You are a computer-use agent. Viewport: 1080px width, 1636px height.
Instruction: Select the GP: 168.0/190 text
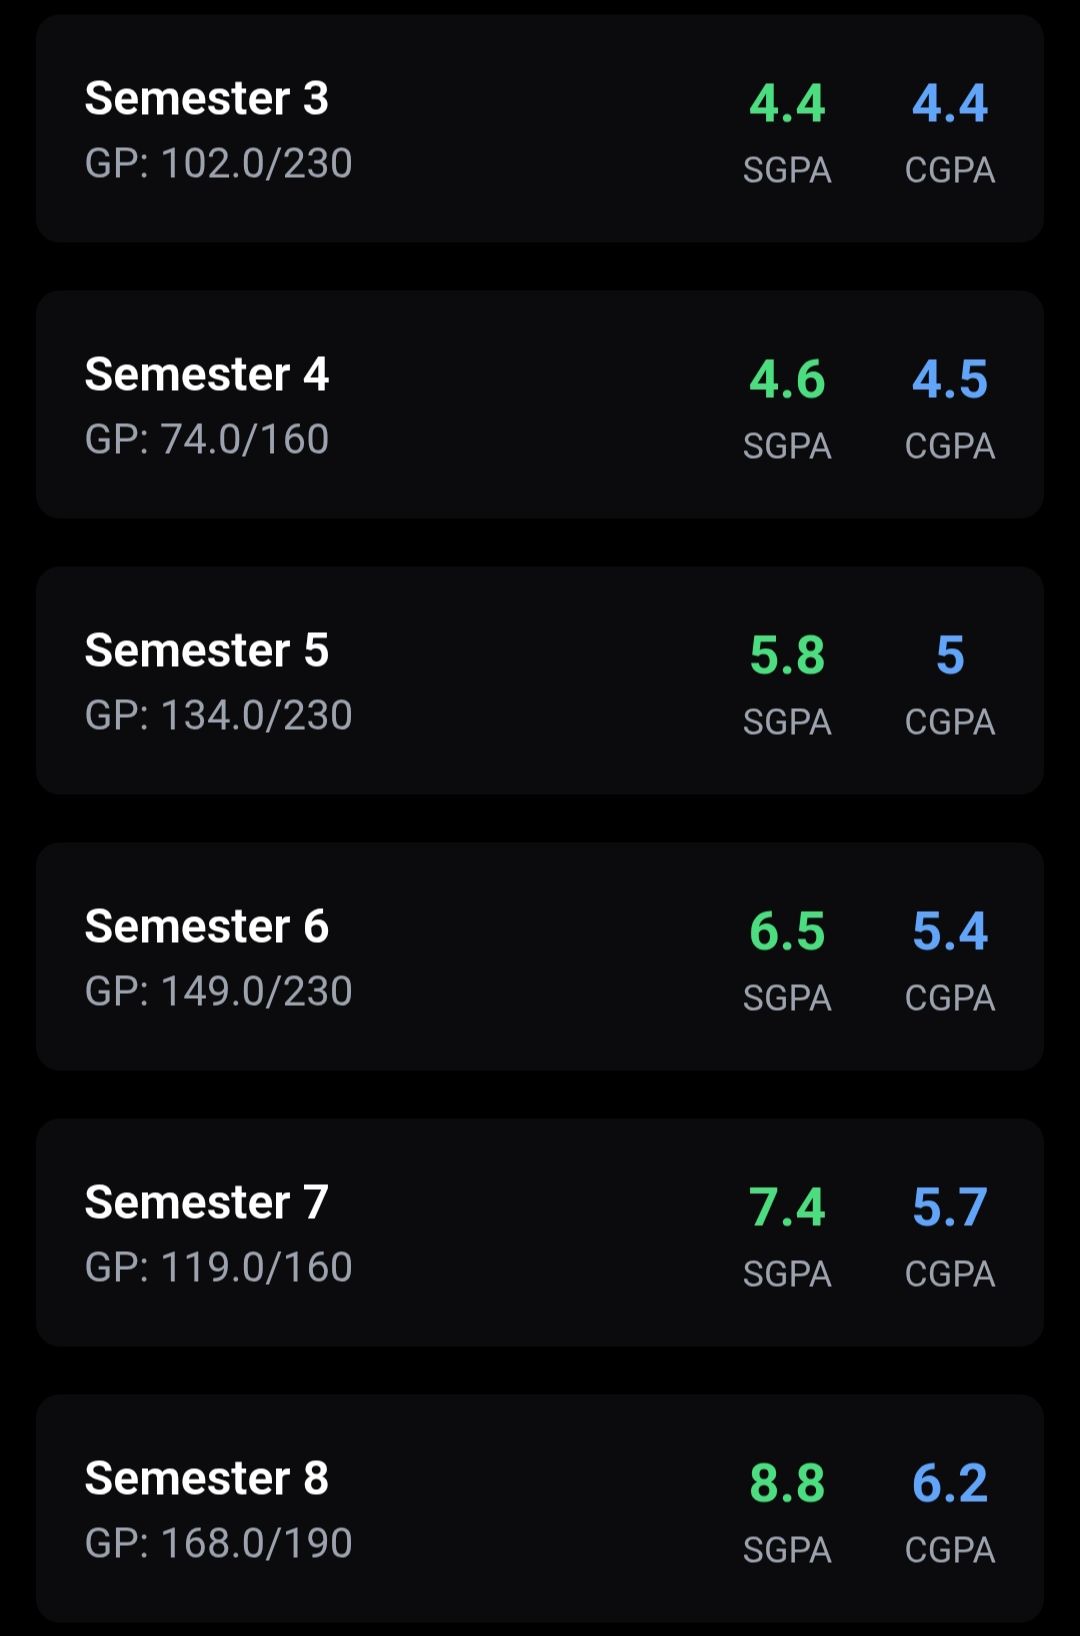click(x=218, y=1544)
